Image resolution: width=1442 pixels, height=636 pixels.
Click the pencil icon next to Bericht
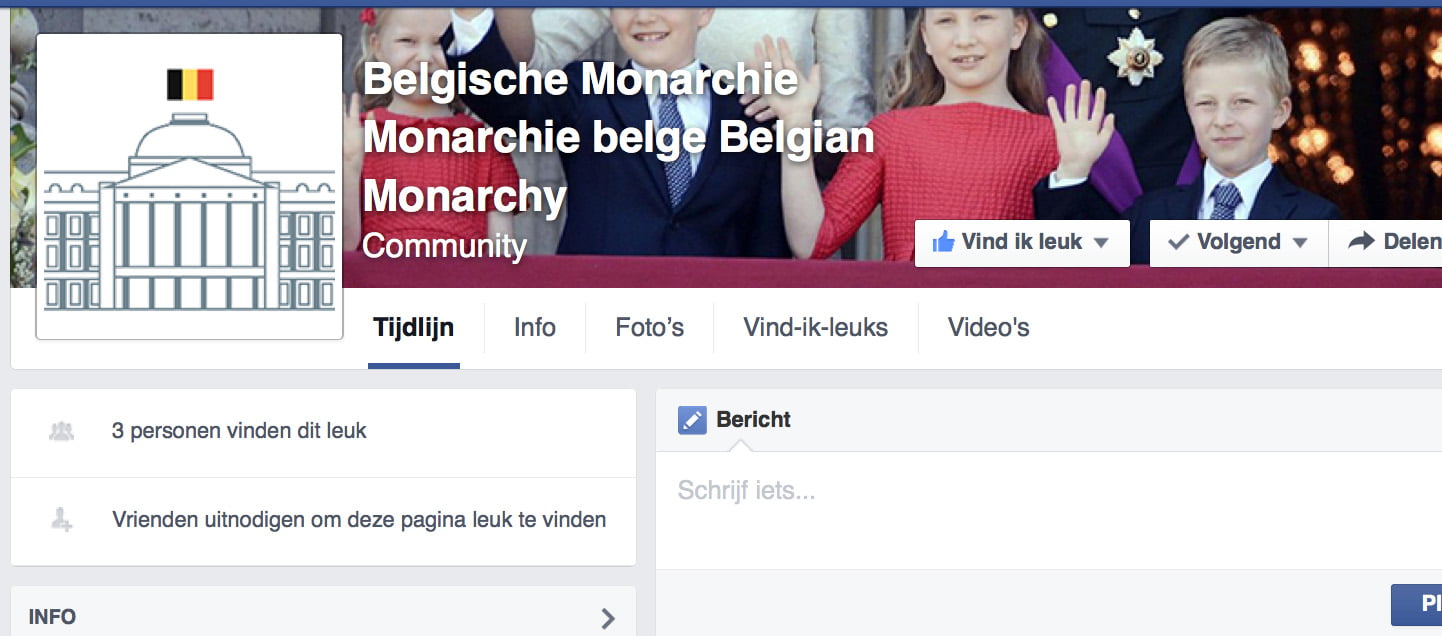pos(692,420)
